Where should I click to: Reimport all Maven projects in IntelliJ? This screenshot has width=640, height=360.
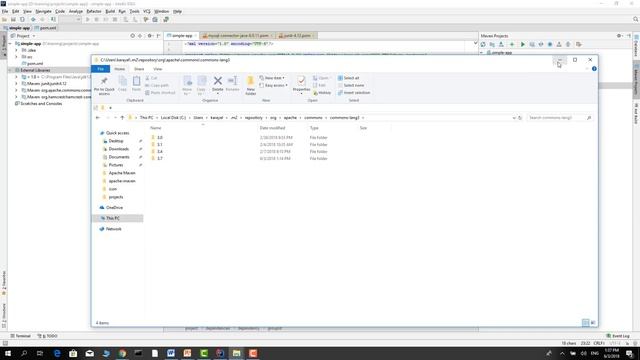click(483, 44)
